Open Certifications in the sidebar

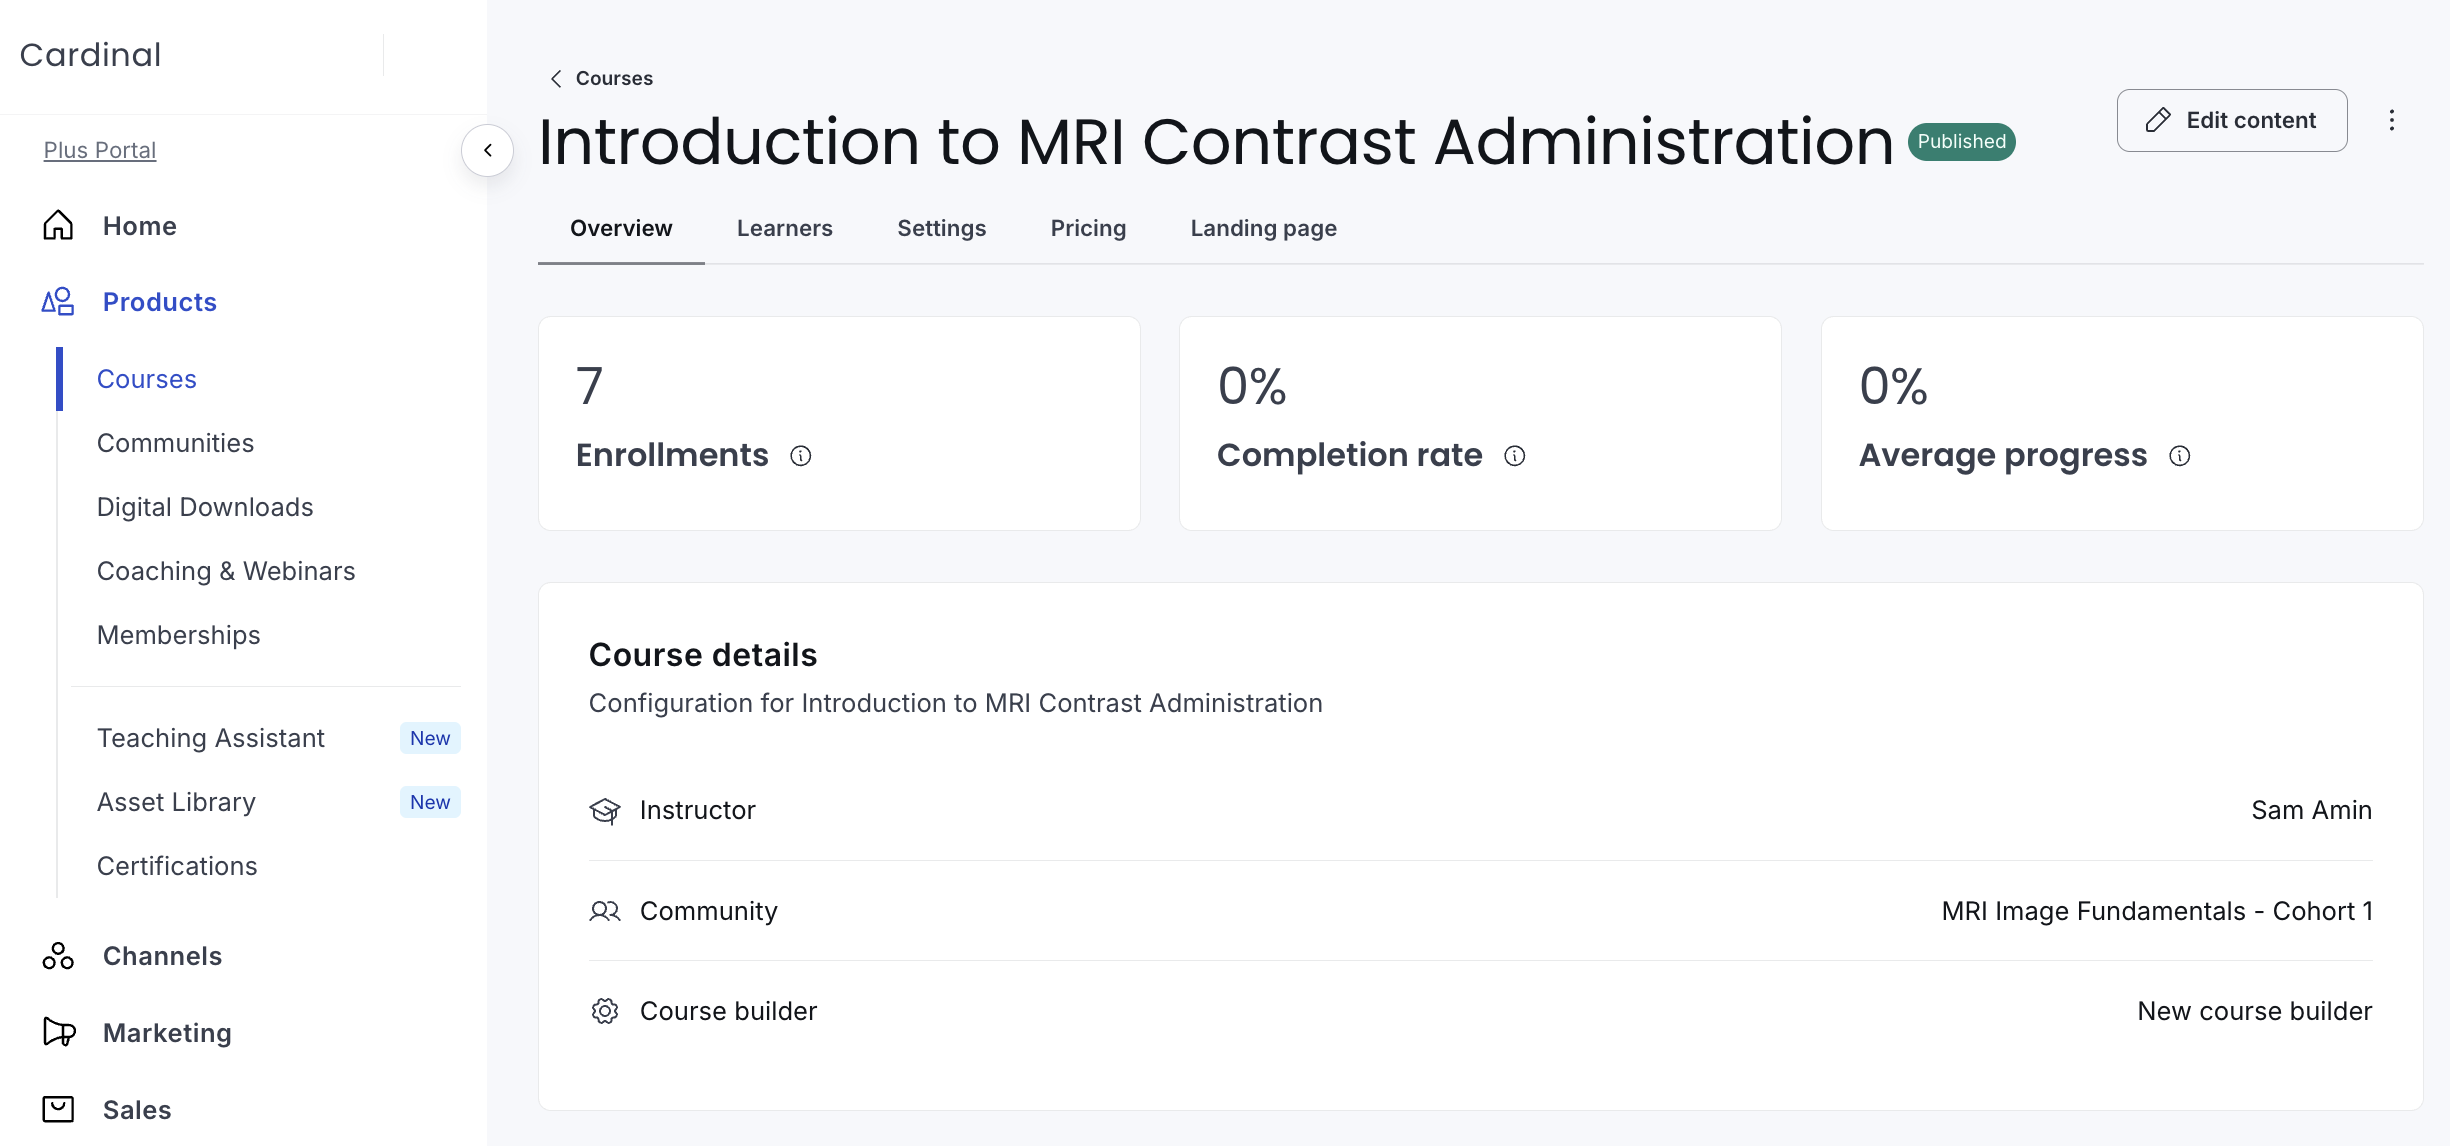point(177,866)
